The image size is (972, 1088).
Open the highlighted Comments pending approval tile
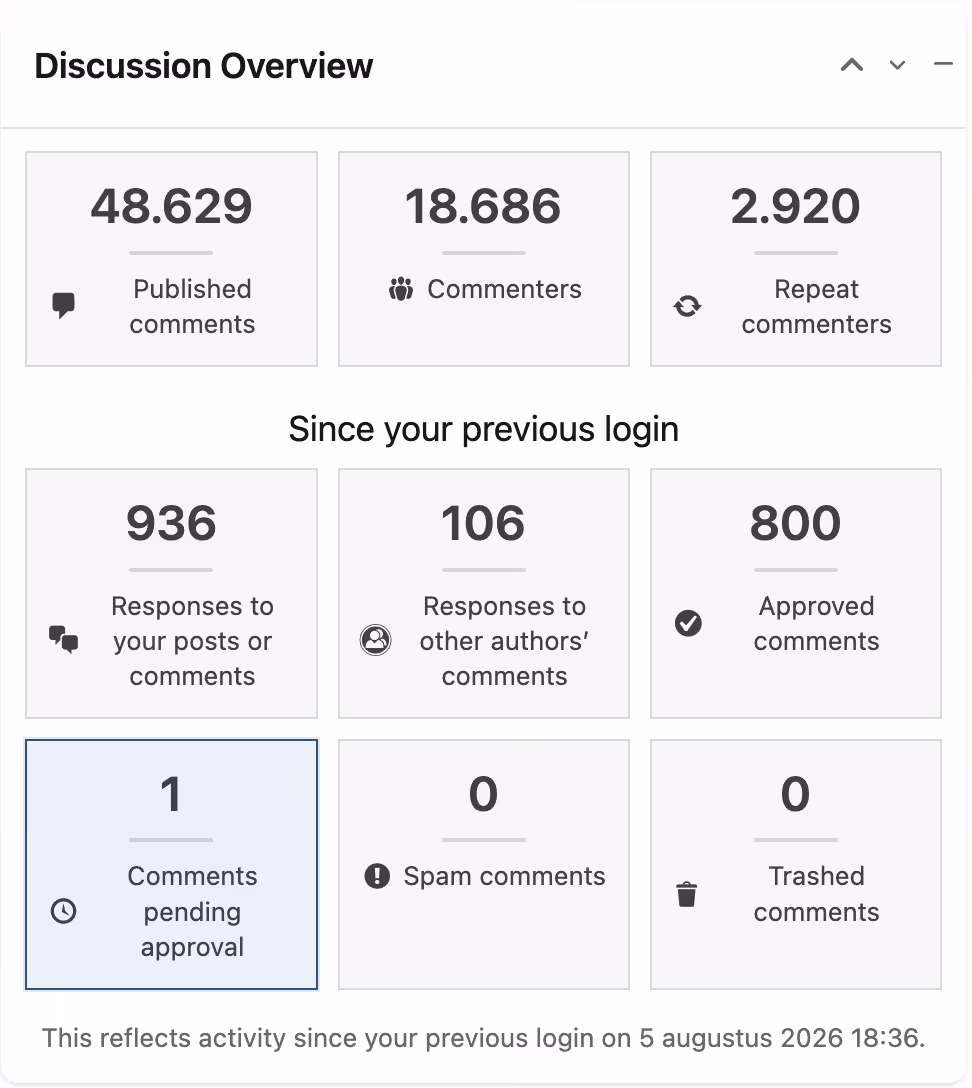tap(171, 864)
